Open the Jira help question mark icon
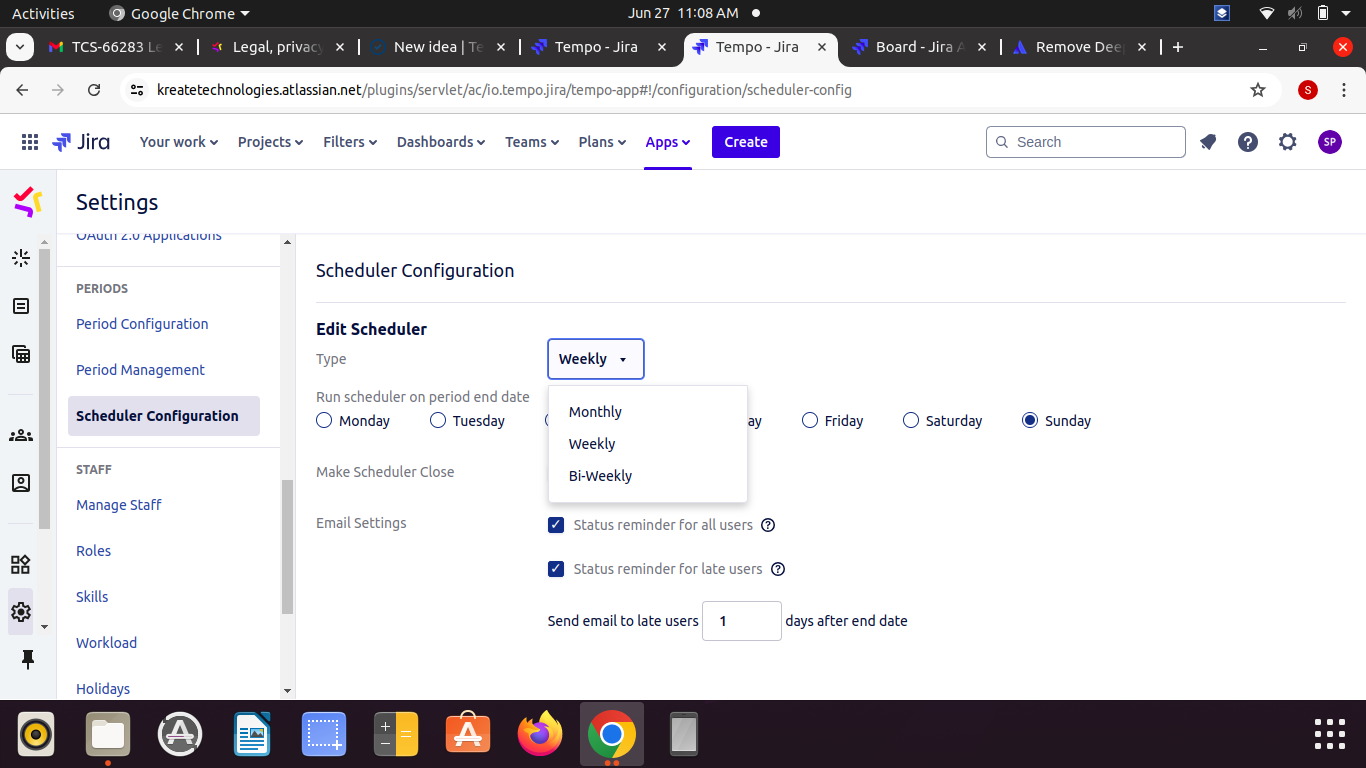1366x768 pixels. coord(1248,142)
